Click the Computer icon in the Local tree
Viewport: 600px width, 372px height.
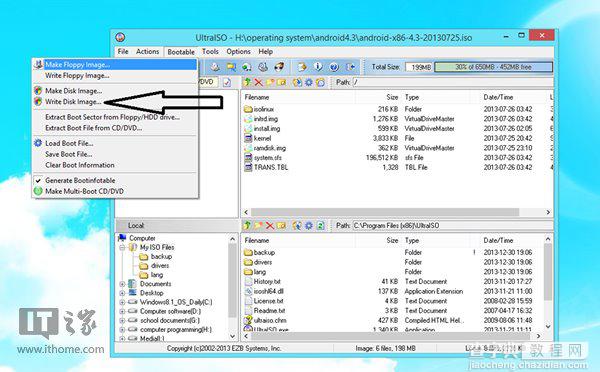[x=122, y=238]
